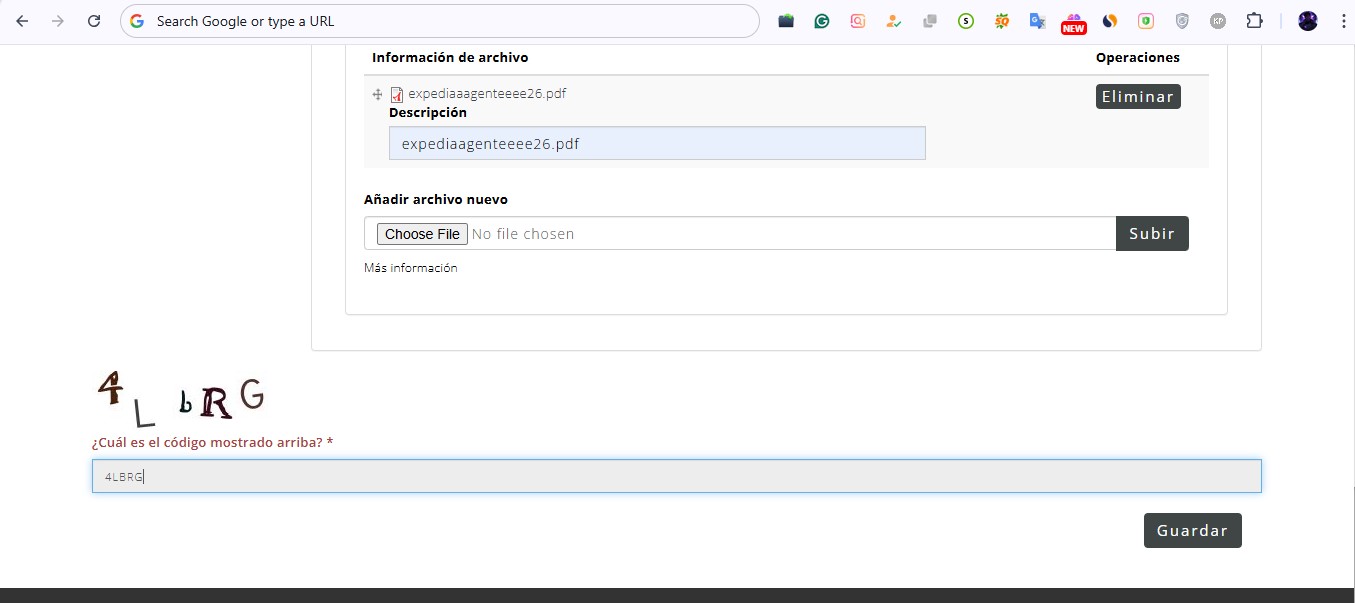Open the Extensions puzzle-piece menu
This screenshot has height=603, width=1355.
[1254, 21]
